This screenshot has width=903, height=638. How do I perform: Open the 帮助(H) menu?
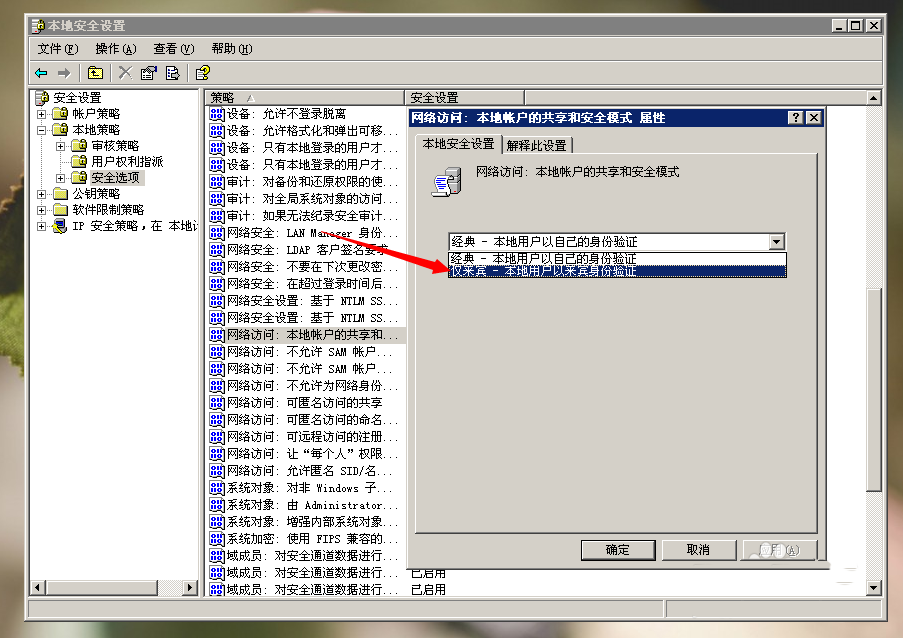coord(232,49)
